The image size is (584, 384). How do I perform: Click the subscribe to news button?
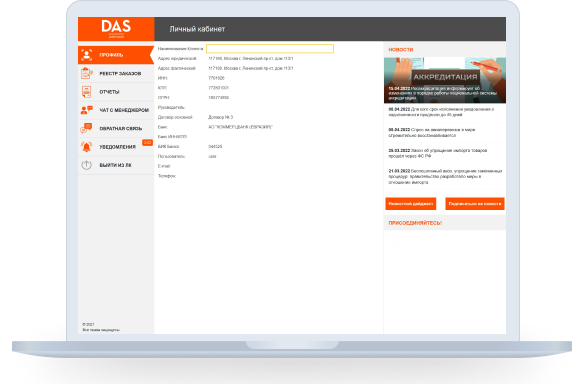click(x=475, y=204)
